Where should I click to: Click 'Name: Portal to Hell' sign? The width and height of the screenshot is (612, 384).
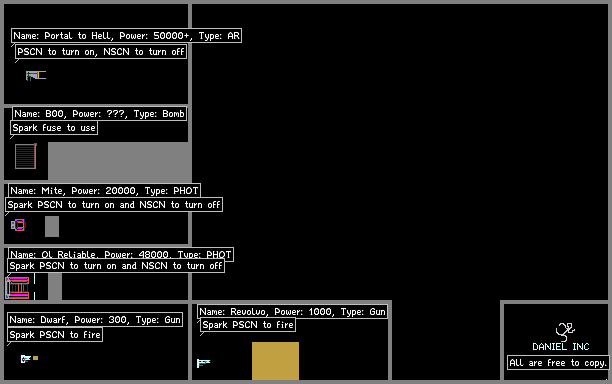126,36
